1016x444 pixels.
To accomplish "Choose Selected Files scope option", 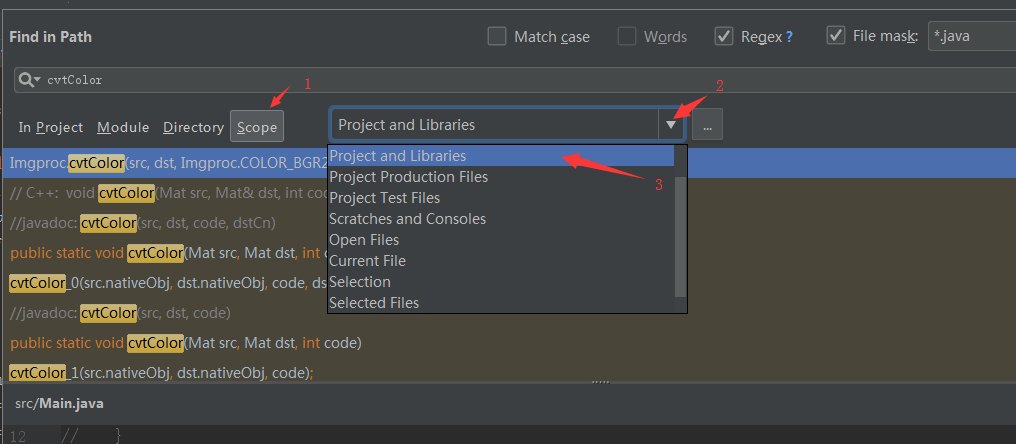I will 501,303.
